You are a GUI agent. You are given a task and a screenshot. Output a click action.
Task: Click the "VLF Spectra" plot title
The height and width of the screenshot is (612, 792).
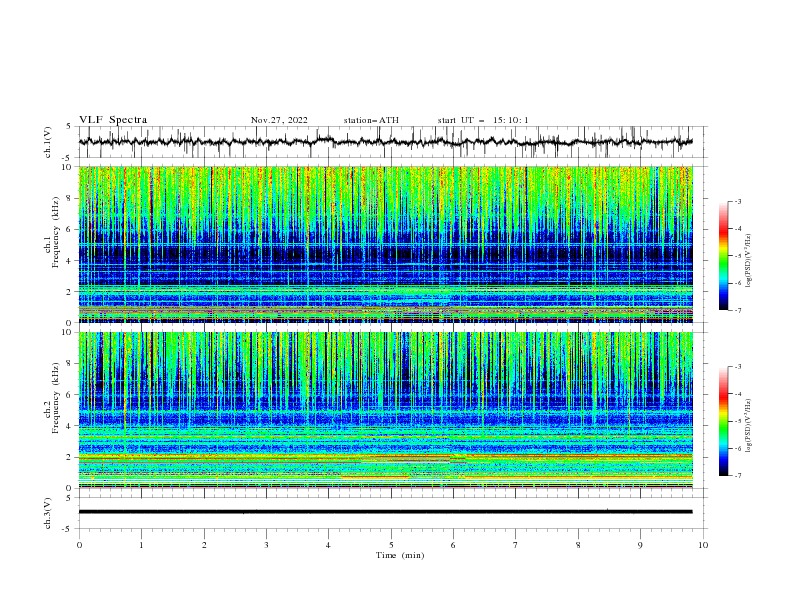tap(113, 120)
